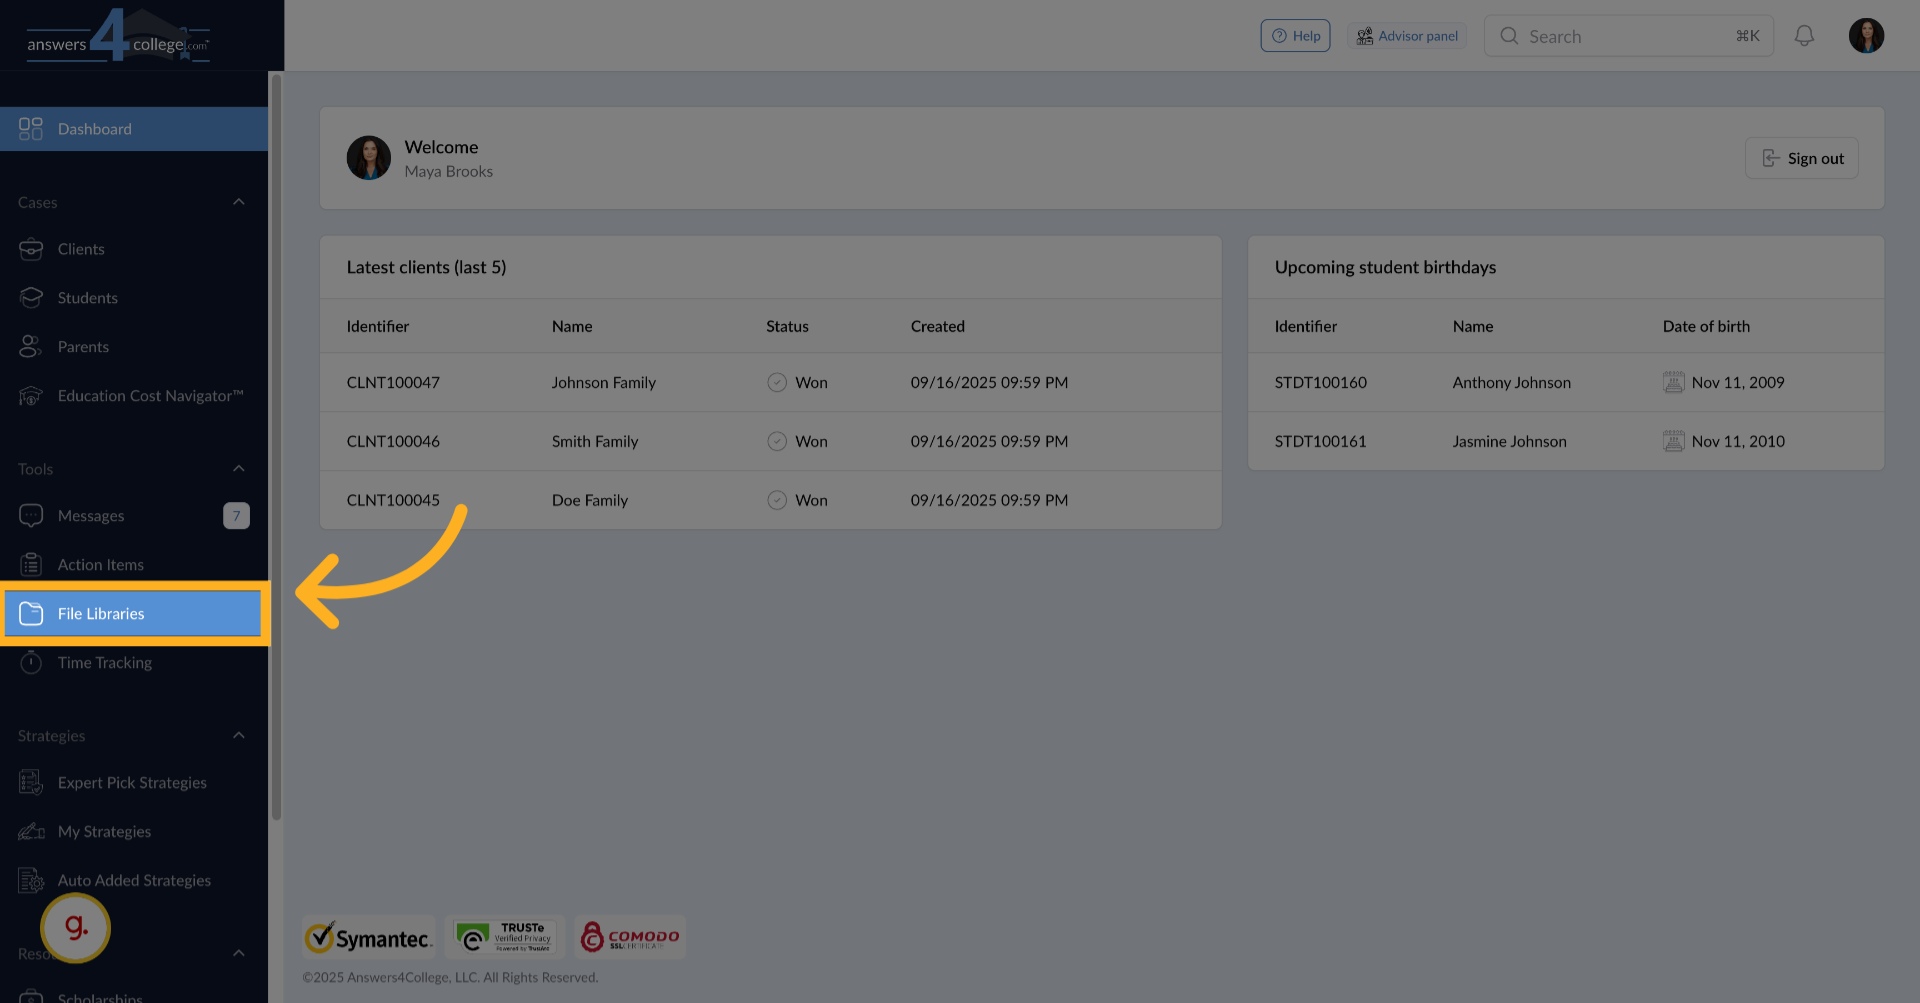The width and height of the screenshot is (1920, 1003).
Task: Click the Sign out button
Action: coord(1801,158)
